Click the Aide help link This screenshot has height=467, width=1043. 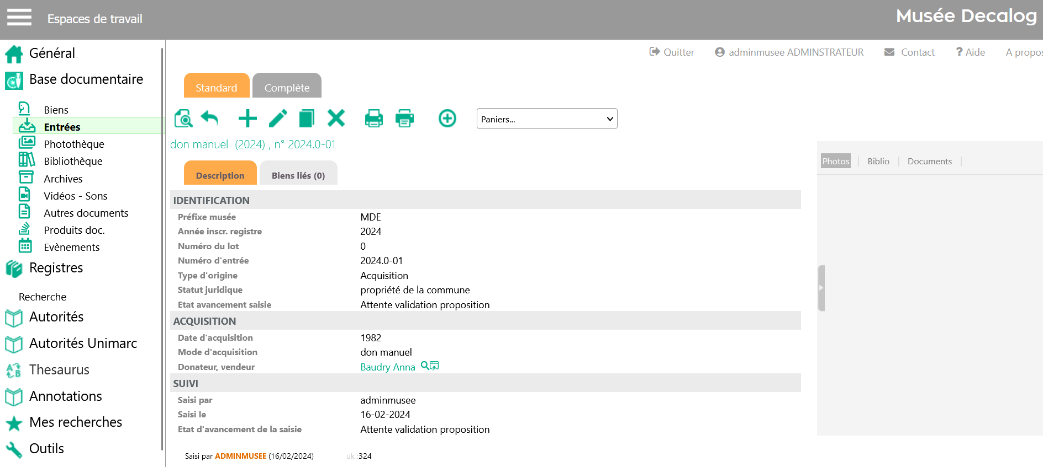970,52
